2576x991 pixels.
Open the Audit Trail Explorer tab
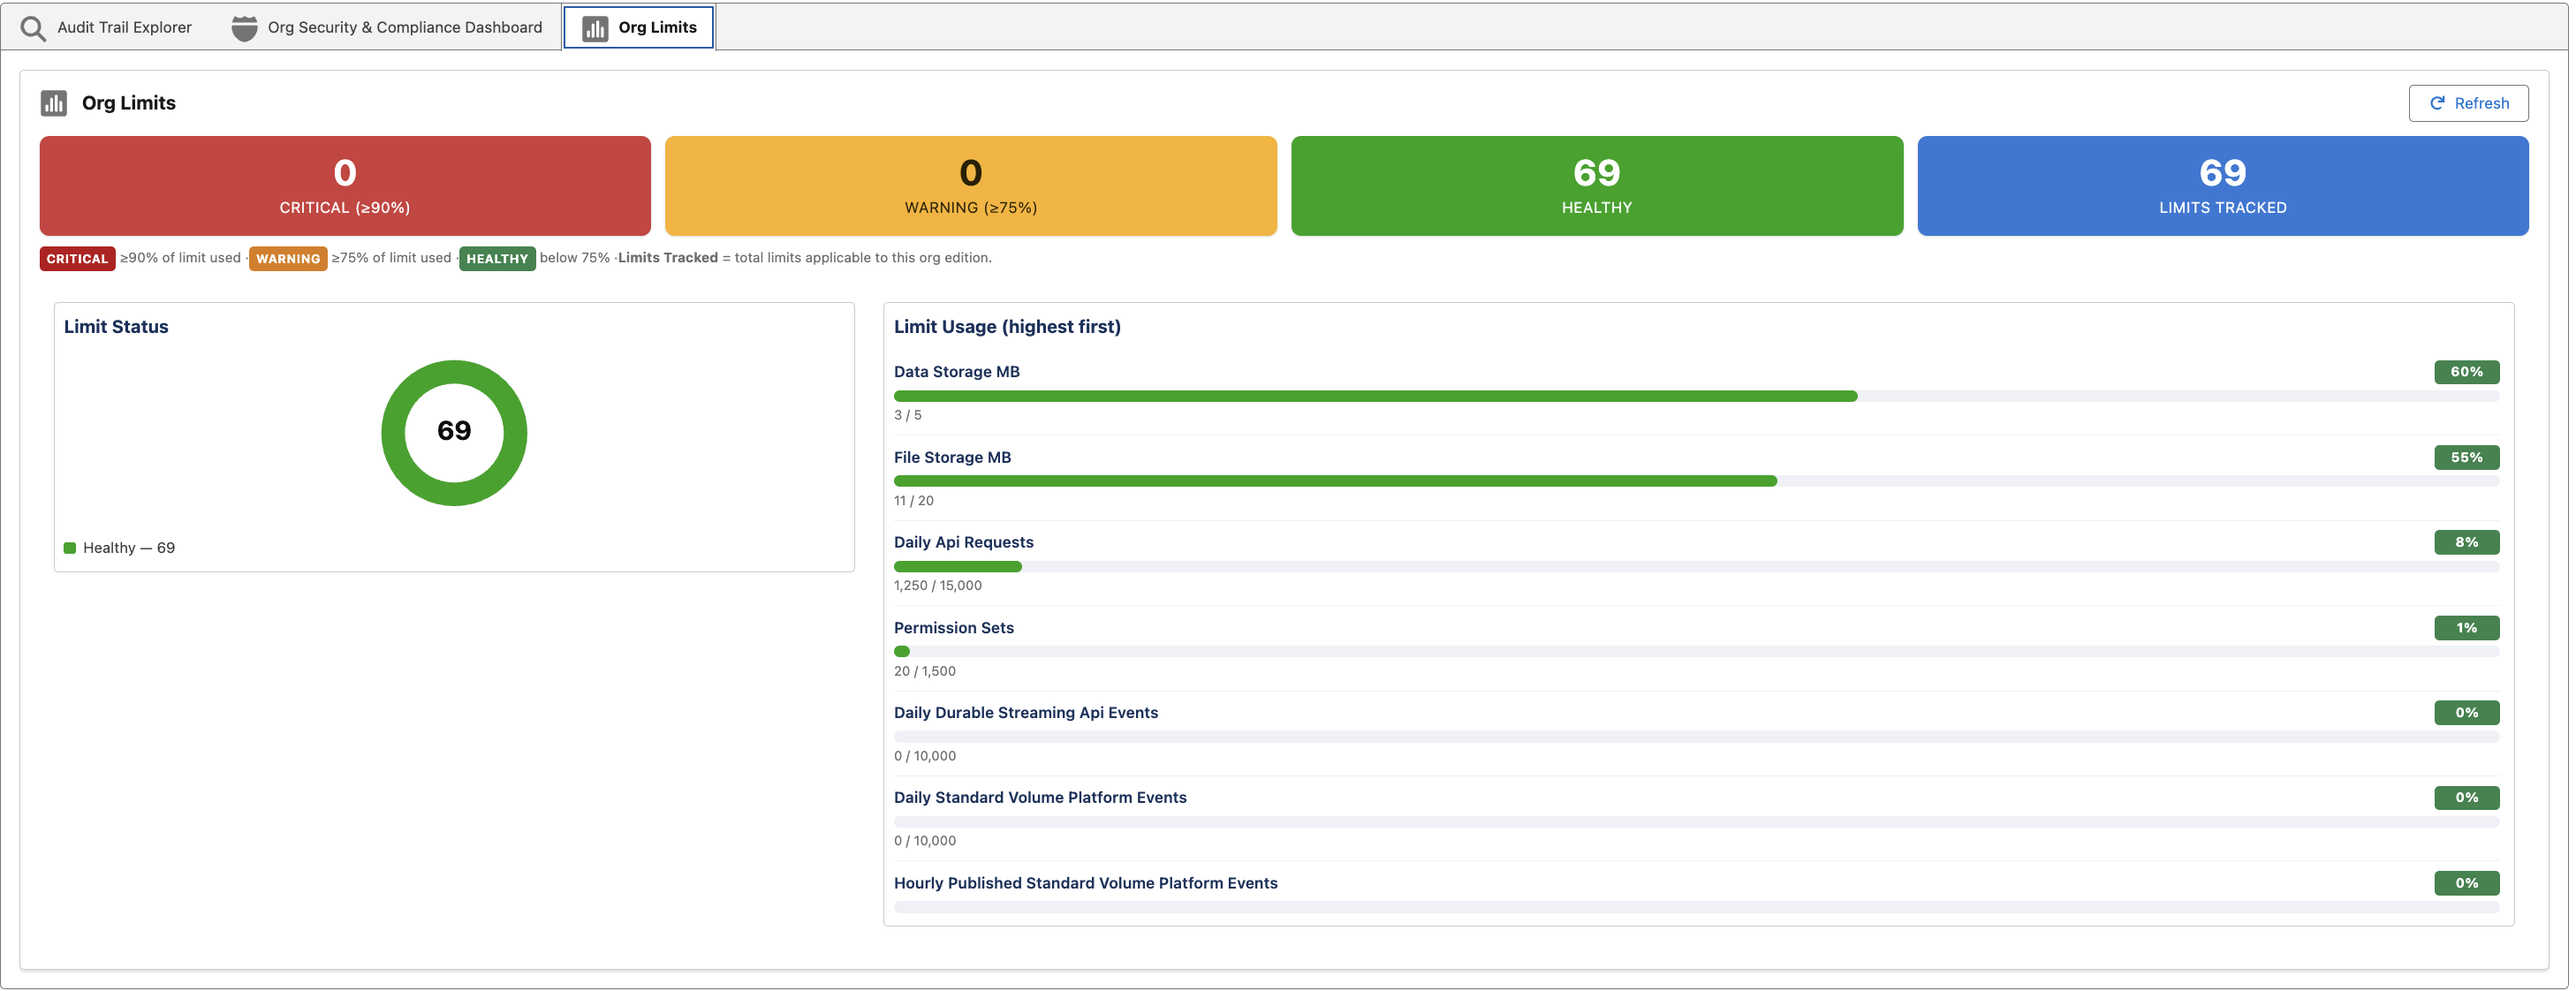click(106, 27)
